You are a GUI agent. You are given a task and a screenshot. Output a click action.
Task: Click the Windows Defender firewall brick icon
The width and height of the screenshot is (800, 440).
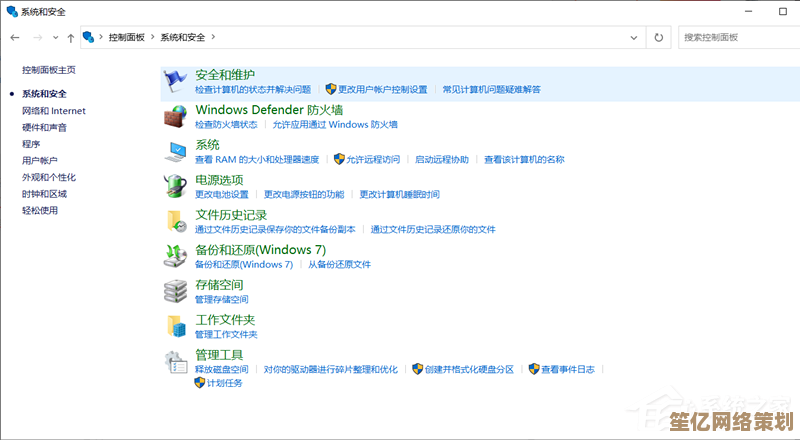[175, 116]
